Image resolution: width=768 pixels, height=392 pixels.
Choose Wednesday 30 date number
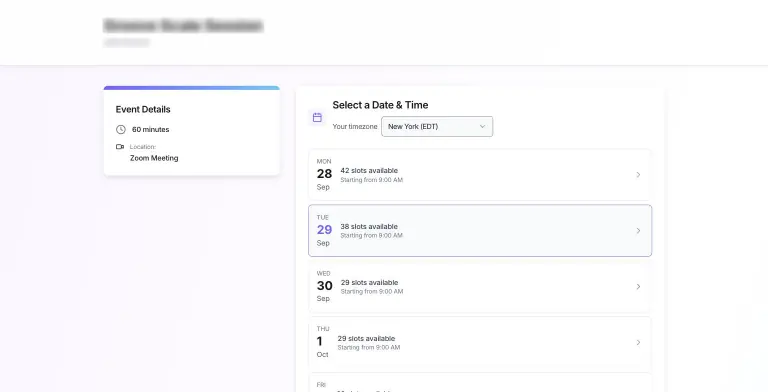(324, 286)
